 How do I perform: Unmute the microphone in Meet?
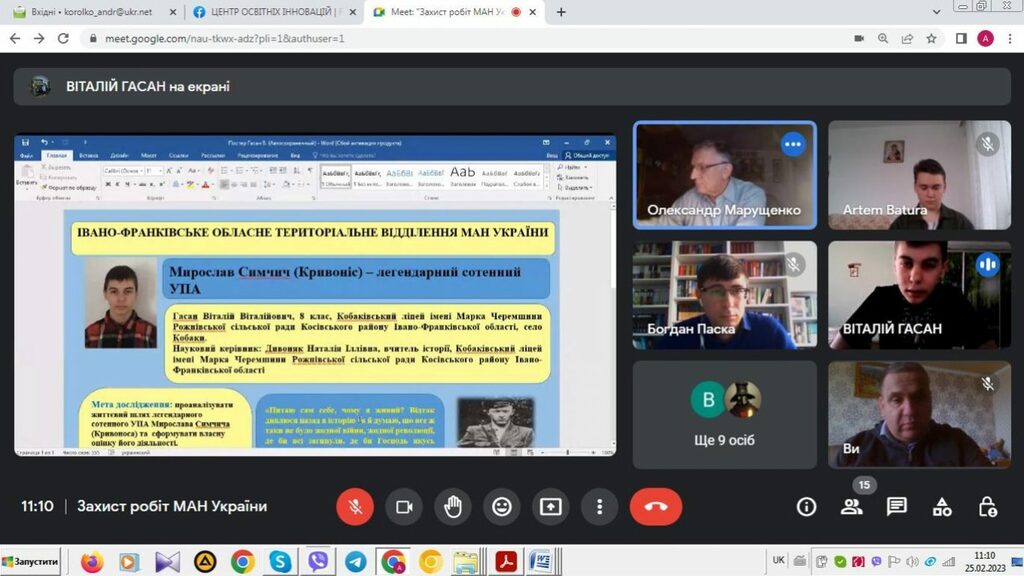click(x=355, y=506)
